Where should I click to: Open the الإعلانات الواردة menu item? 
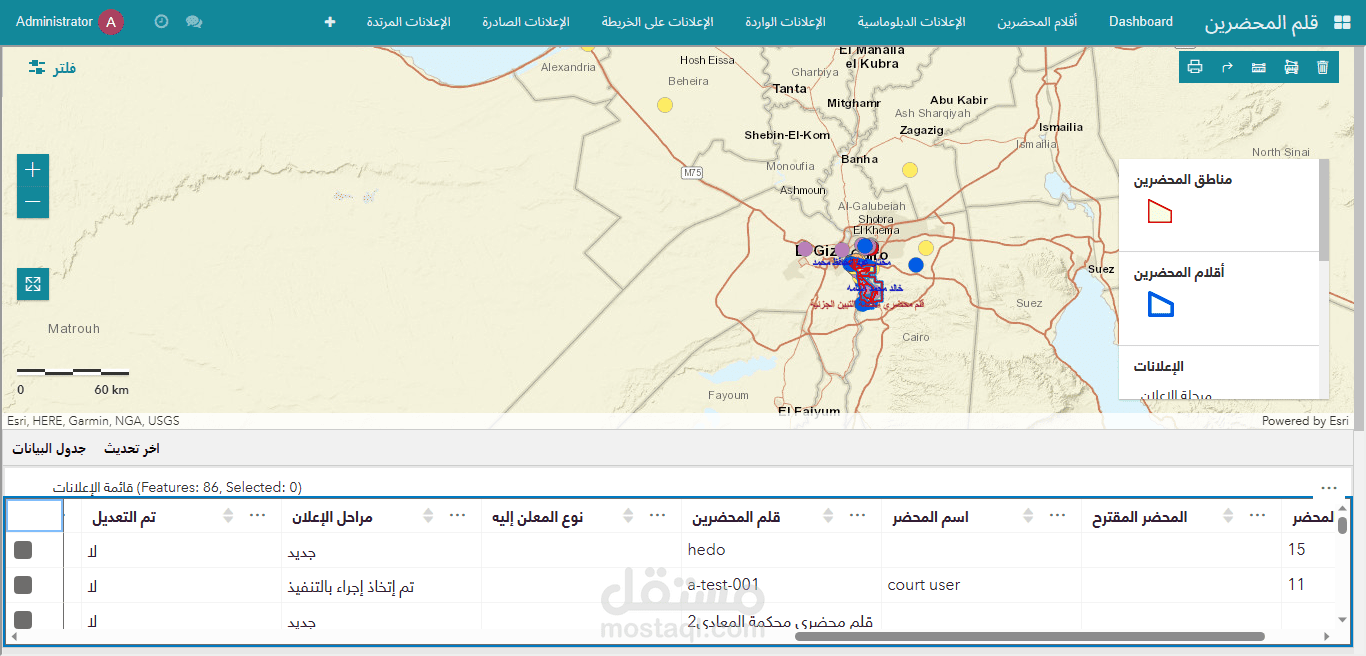(x=785, y=21)
